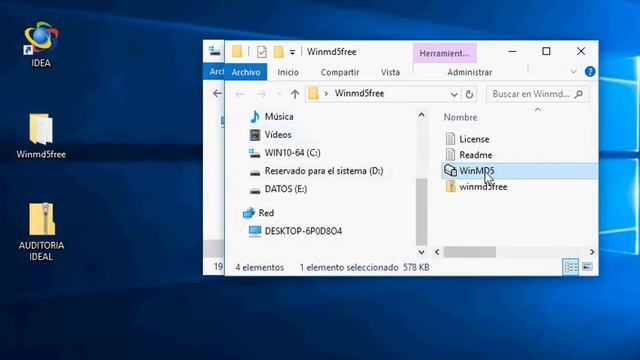Open the Archivo menu tab

click(246, 72)
